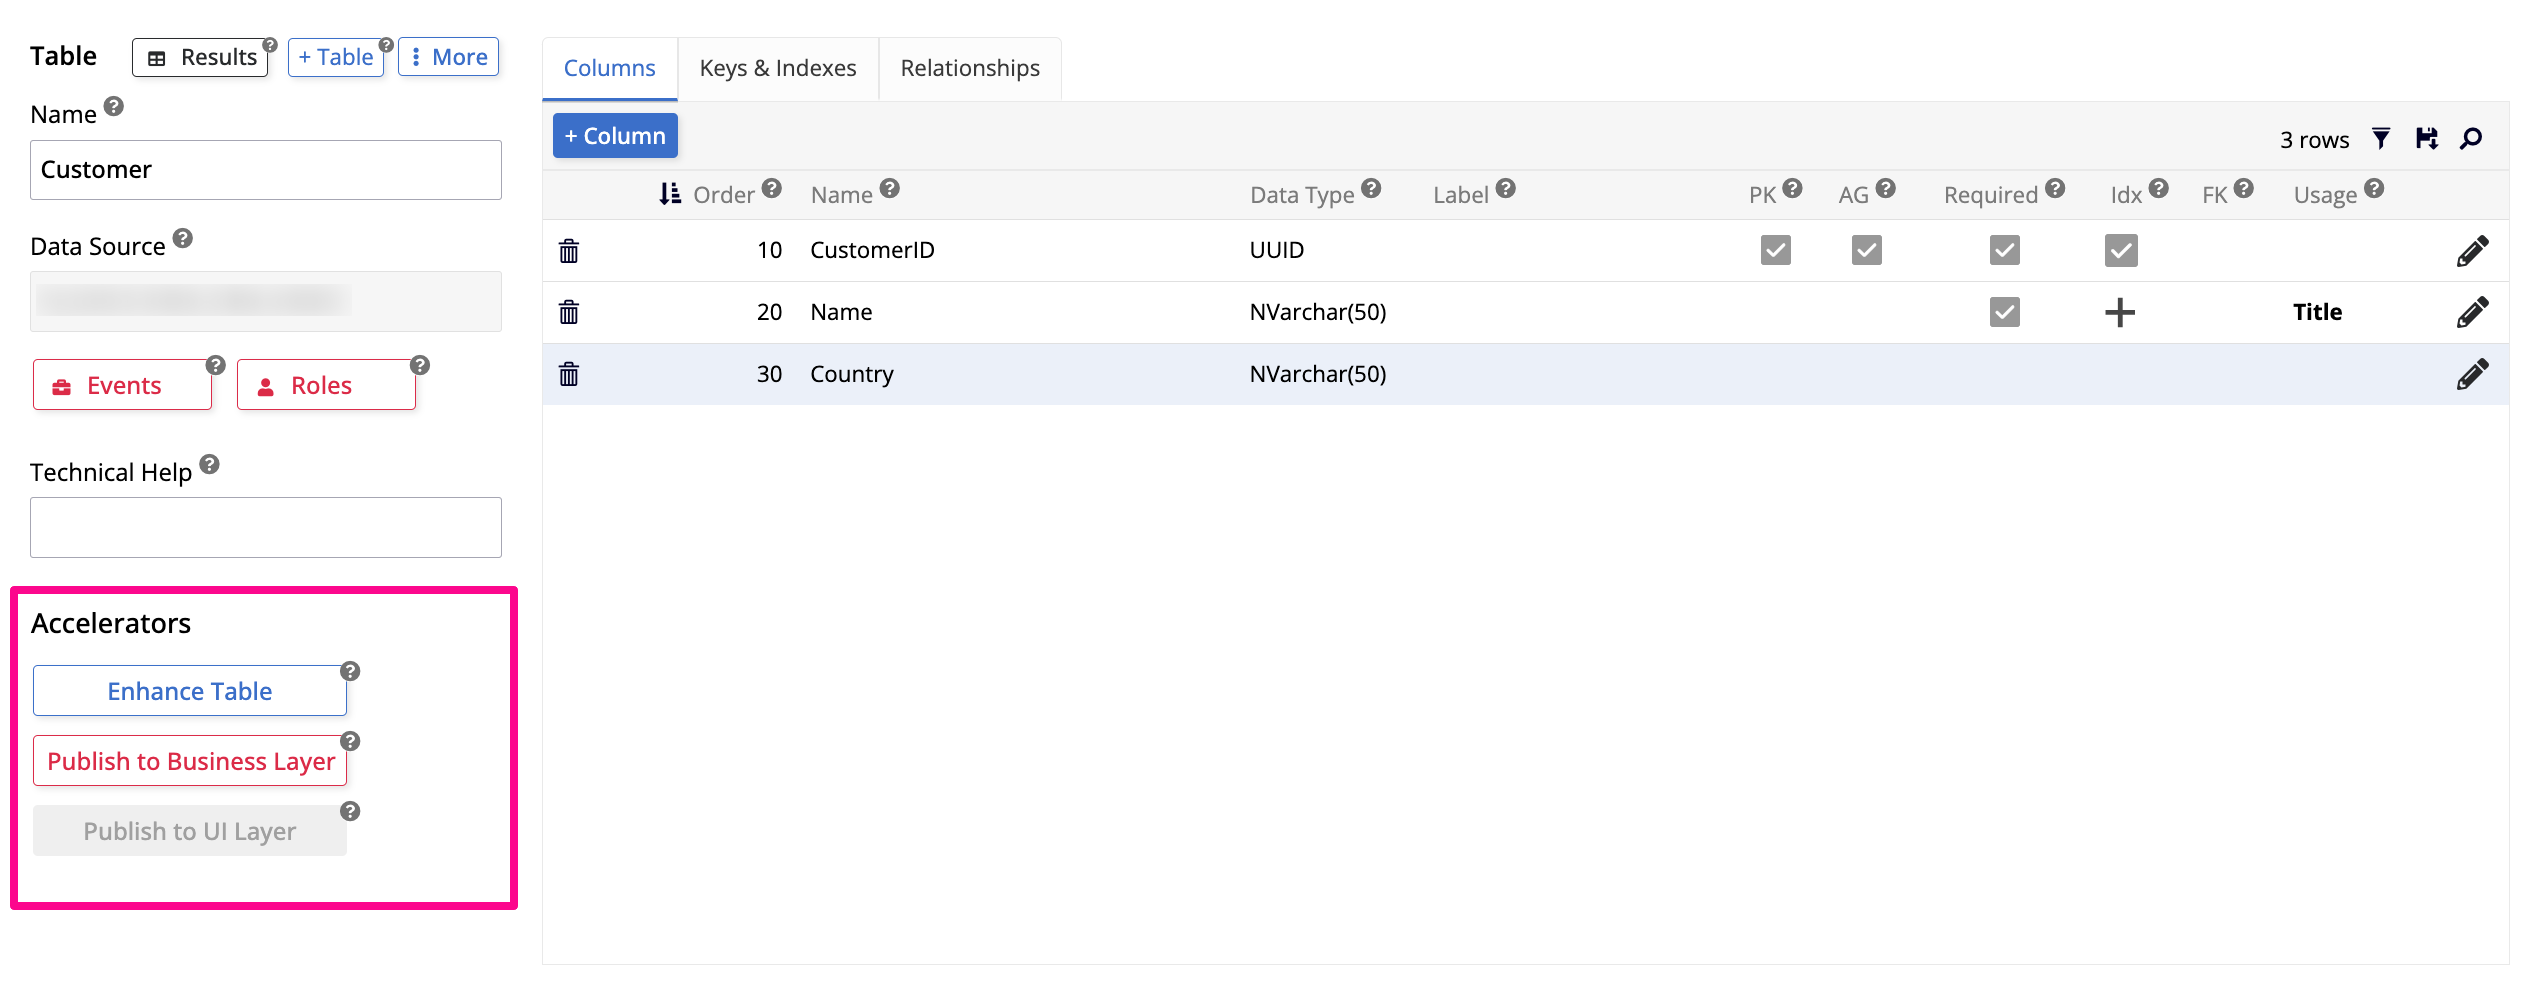Screen dimensions: 2538x984
Task: Open the Relationships tab
Action: pos(970,68)
